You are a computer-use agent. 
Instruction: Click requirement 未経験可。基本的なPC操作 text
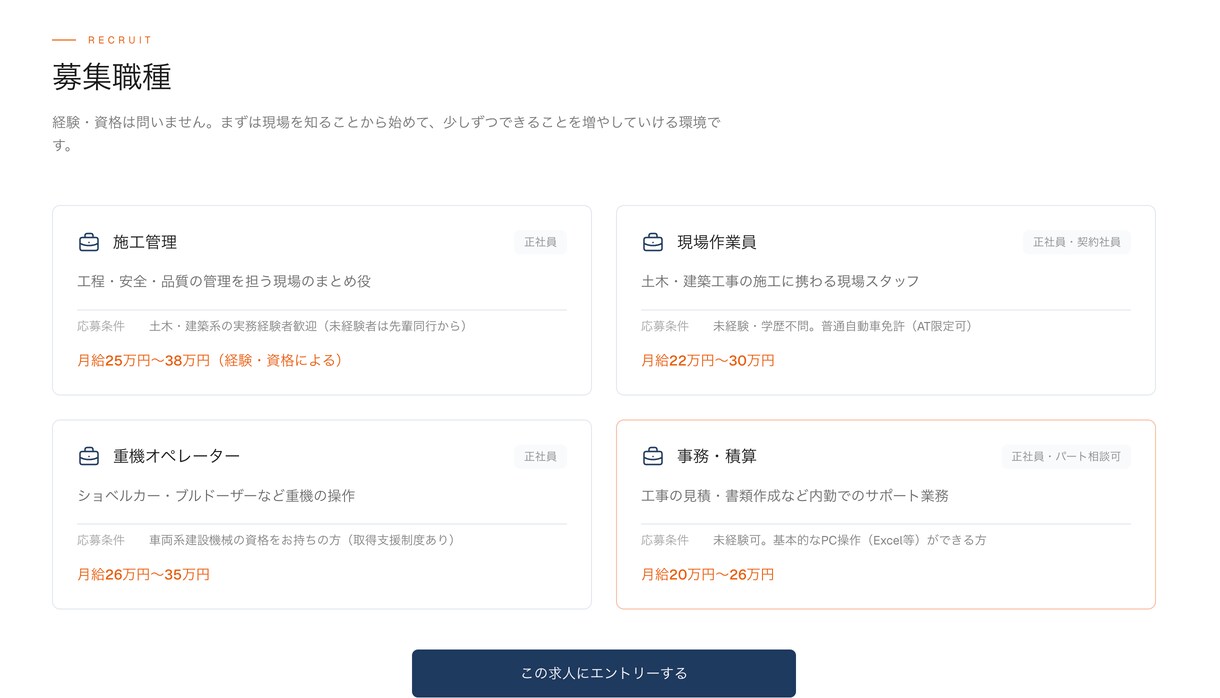850,540
